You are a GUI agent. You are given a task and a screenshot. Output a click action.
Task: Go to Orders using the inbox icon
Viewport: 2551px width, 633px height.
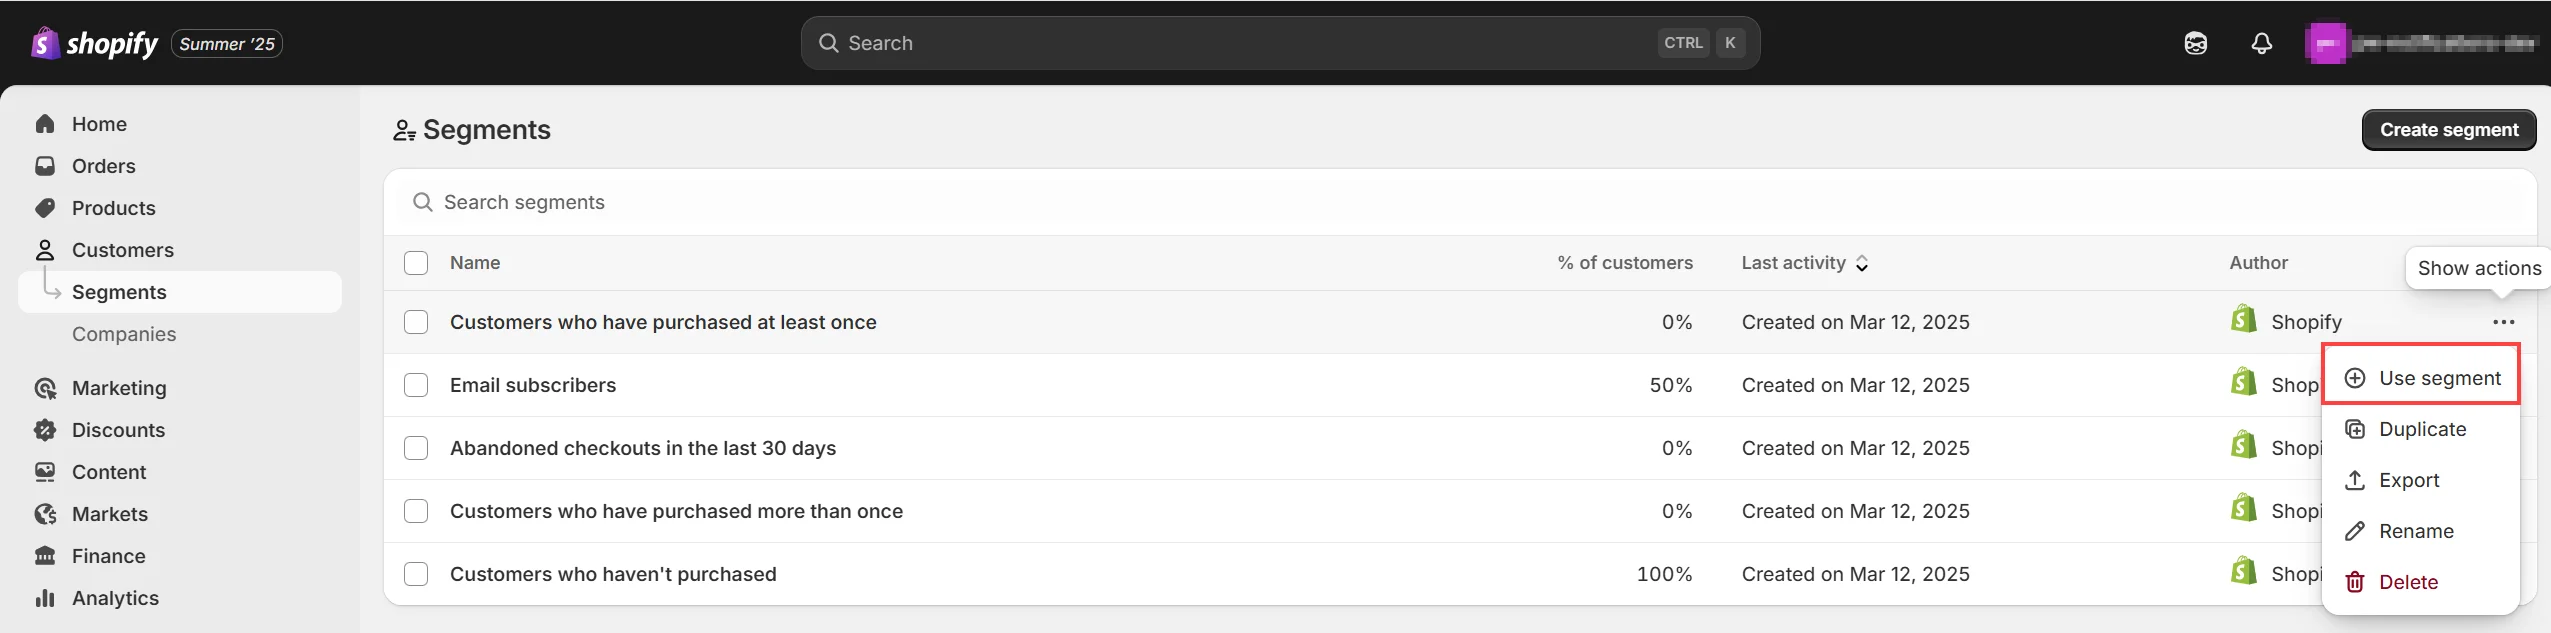click(45, 166)
